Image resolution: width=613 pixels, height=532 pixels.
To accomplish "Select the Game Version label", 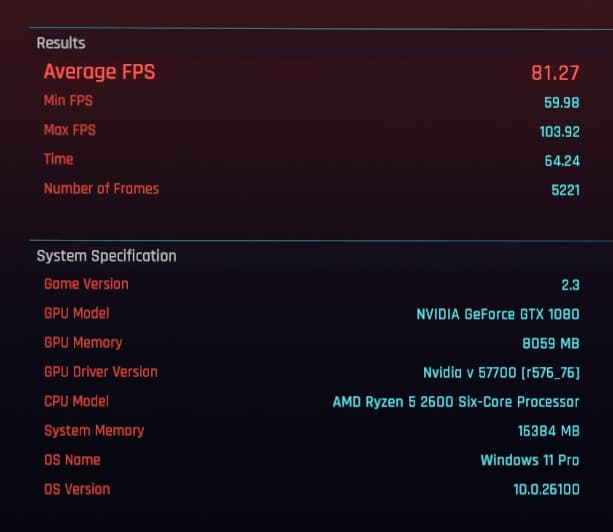I will coord(86,284).
